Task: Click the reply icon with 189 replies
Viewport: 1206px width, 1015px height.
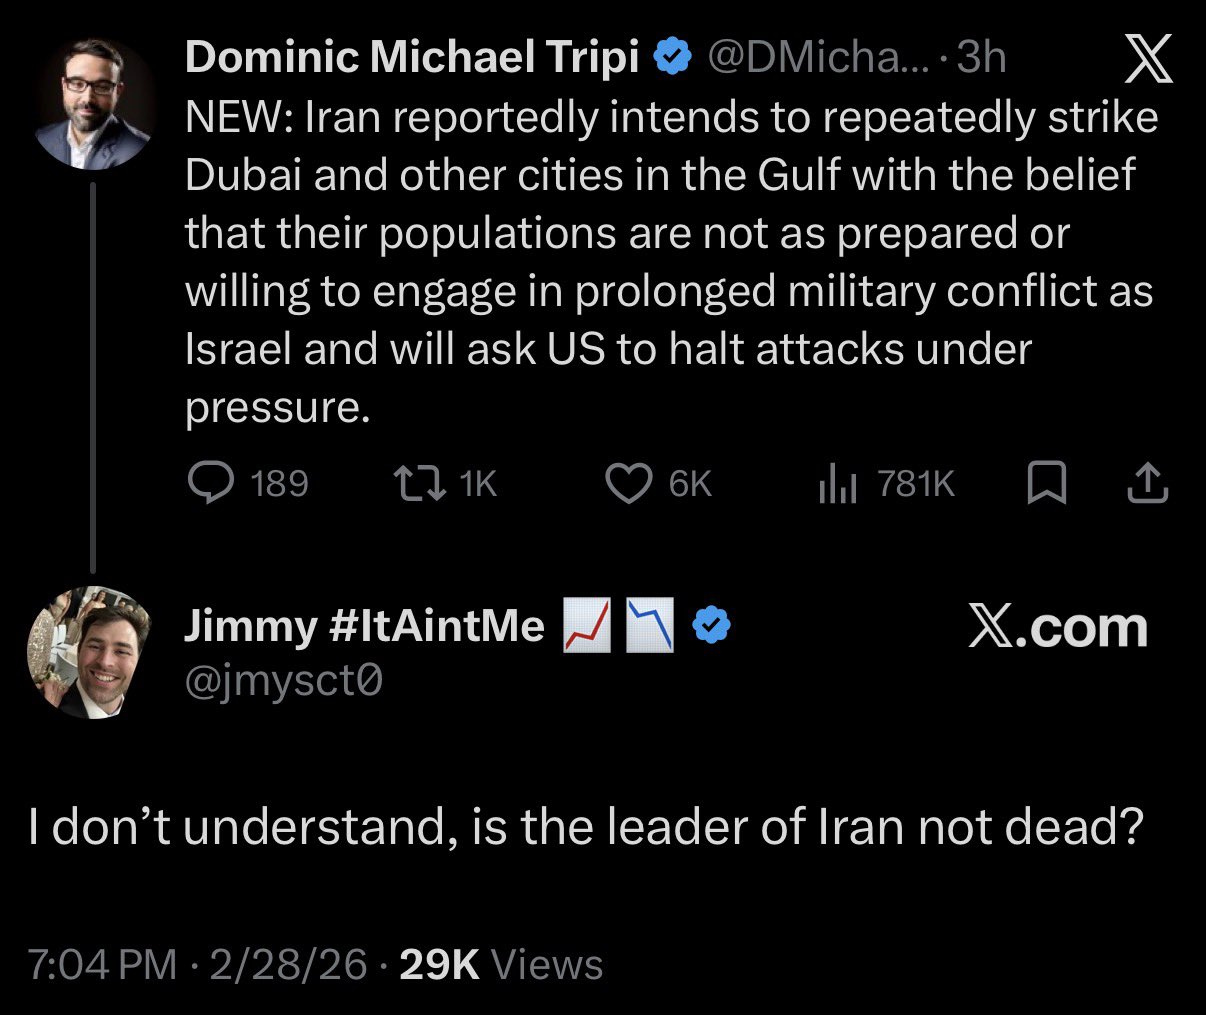Action: (x=212, y=484)
